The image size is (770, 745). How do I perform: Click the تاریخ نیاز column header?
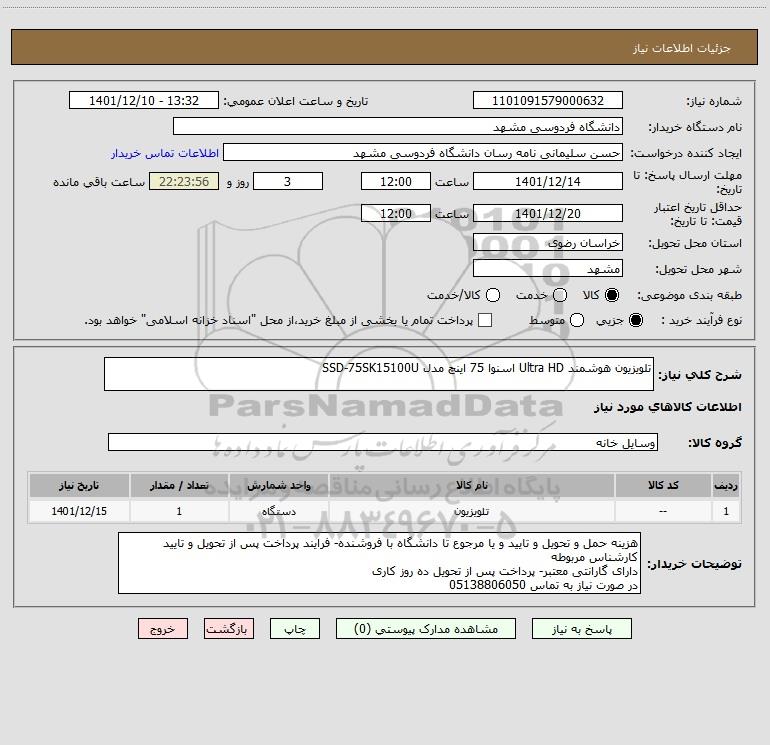[79, 485]
